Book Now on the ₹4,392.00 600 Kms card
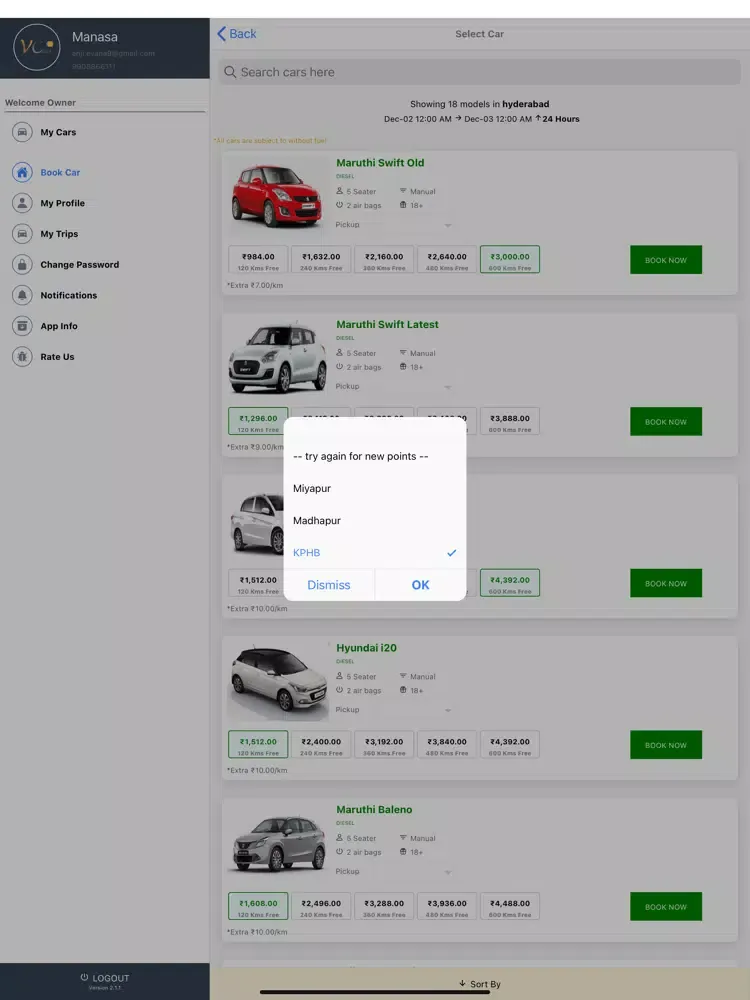The image size is (750, 1000). pos(666,583)
